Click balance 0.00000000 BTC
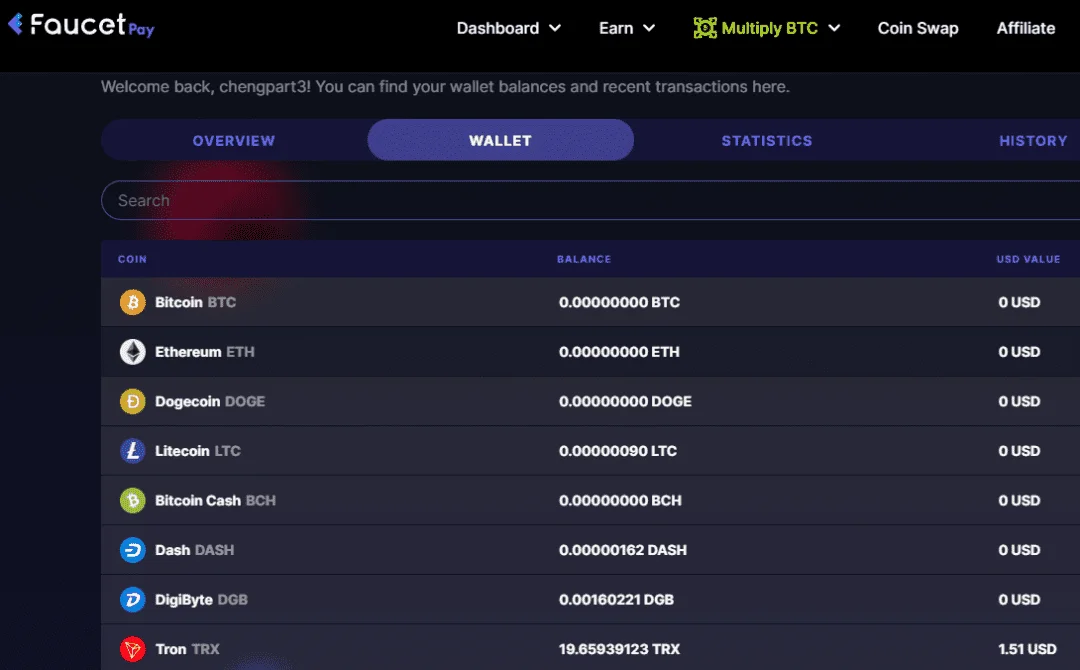1080x670 pixels. click(619, 302)
